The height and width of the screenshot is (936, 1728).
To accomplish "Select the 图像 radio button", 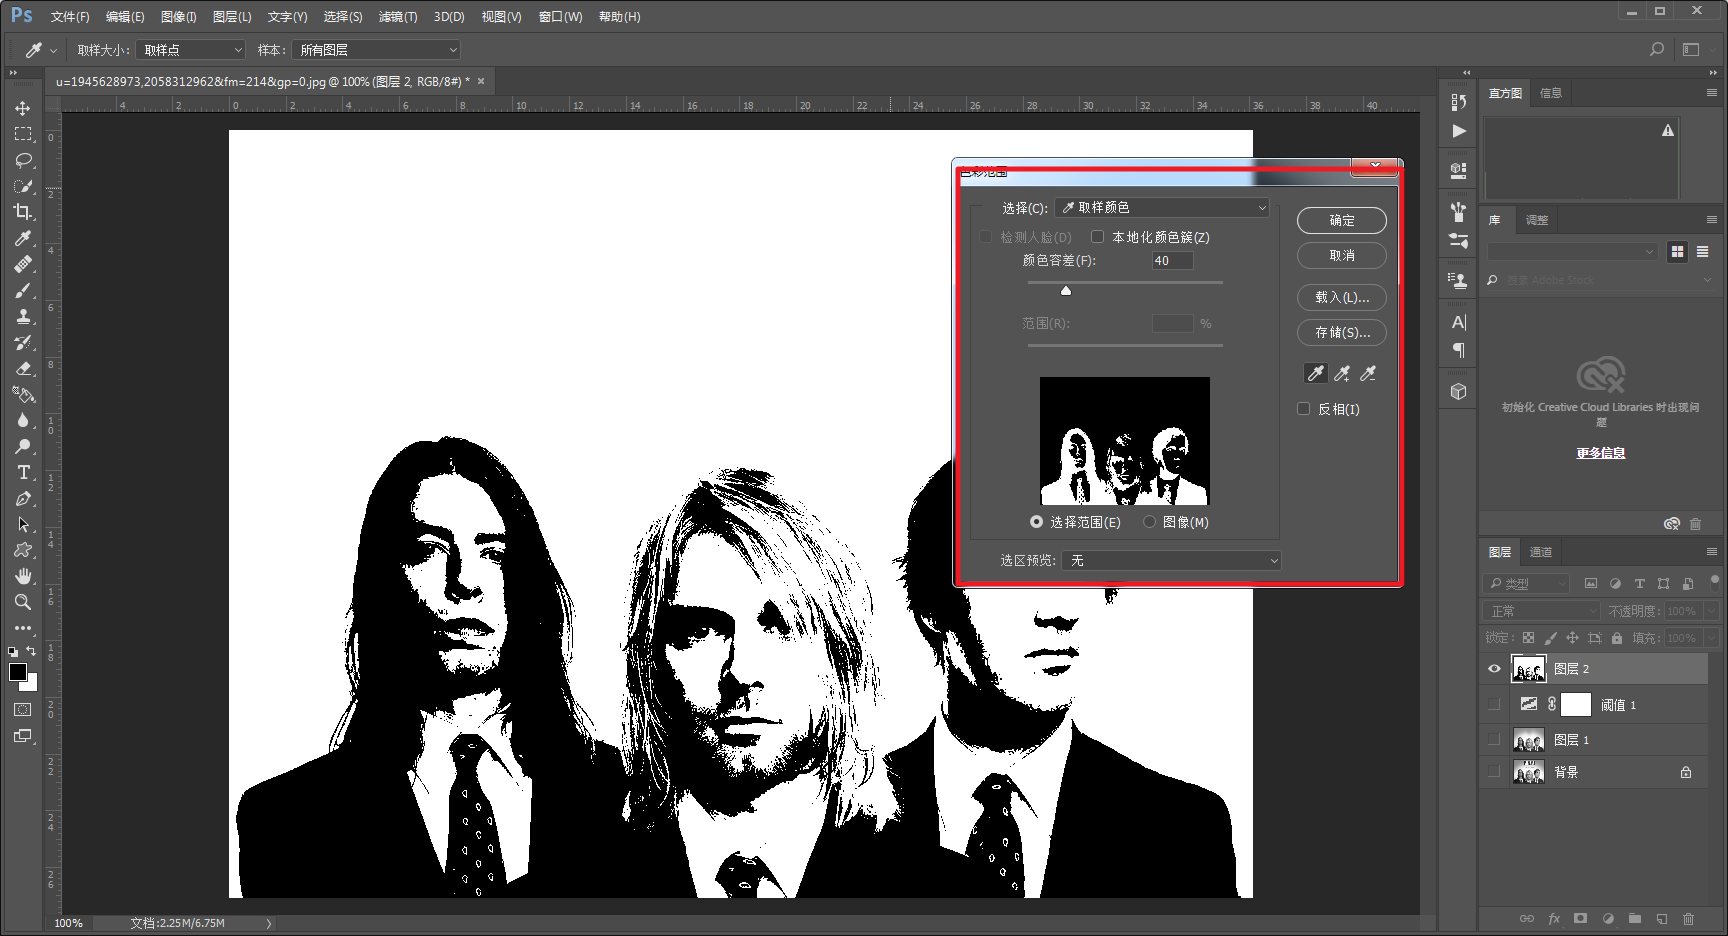I will click(x=1149, y=522).
